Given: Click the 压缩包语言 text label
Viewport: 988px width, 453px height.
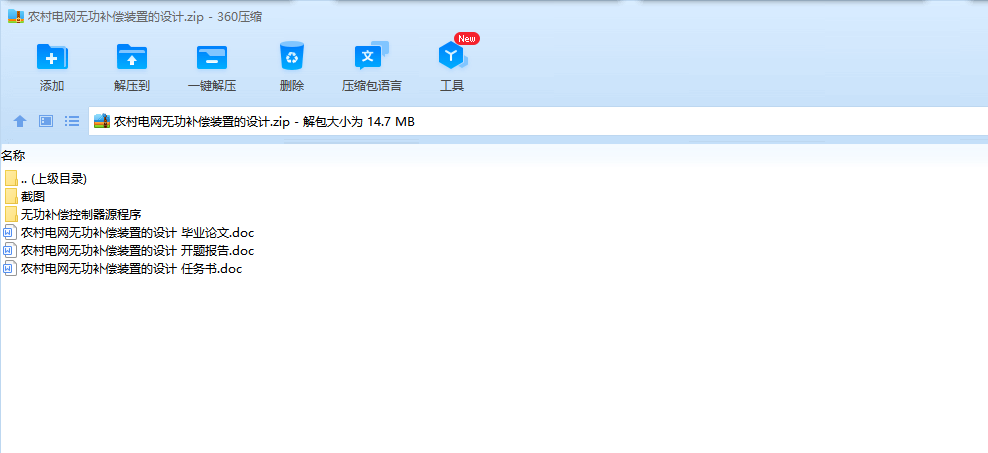Looking at the screenshot, I should click(372, 86).
